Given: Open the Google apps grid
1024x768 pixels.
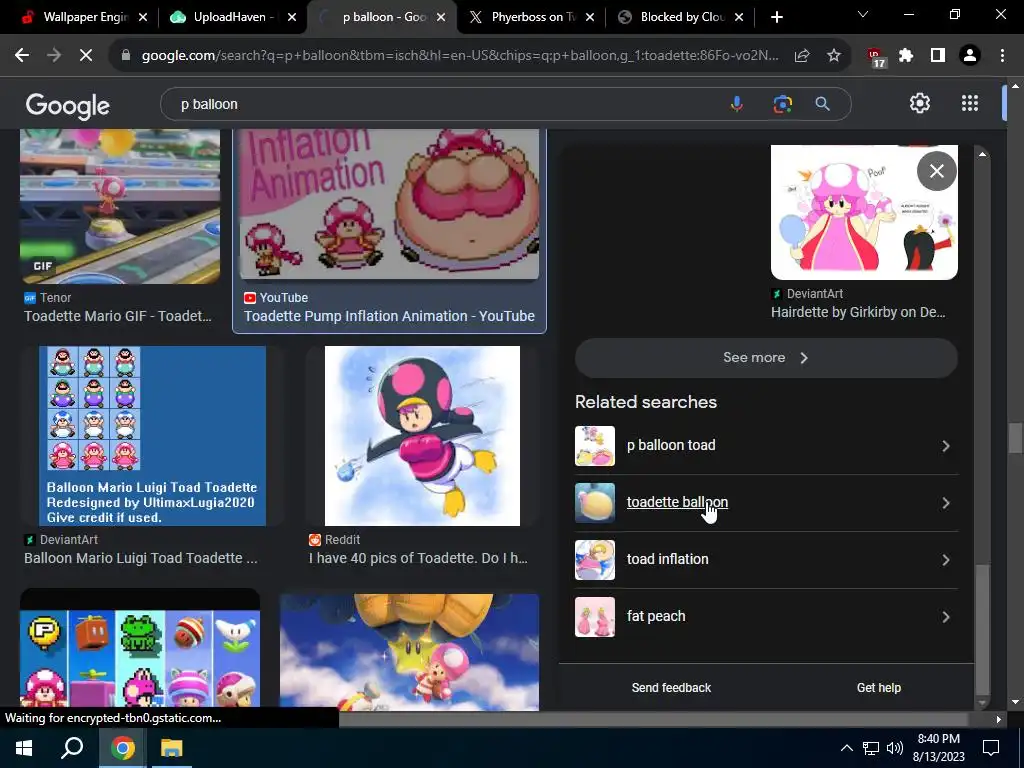Looking at the screenshot, I should (x=970, y=103).
